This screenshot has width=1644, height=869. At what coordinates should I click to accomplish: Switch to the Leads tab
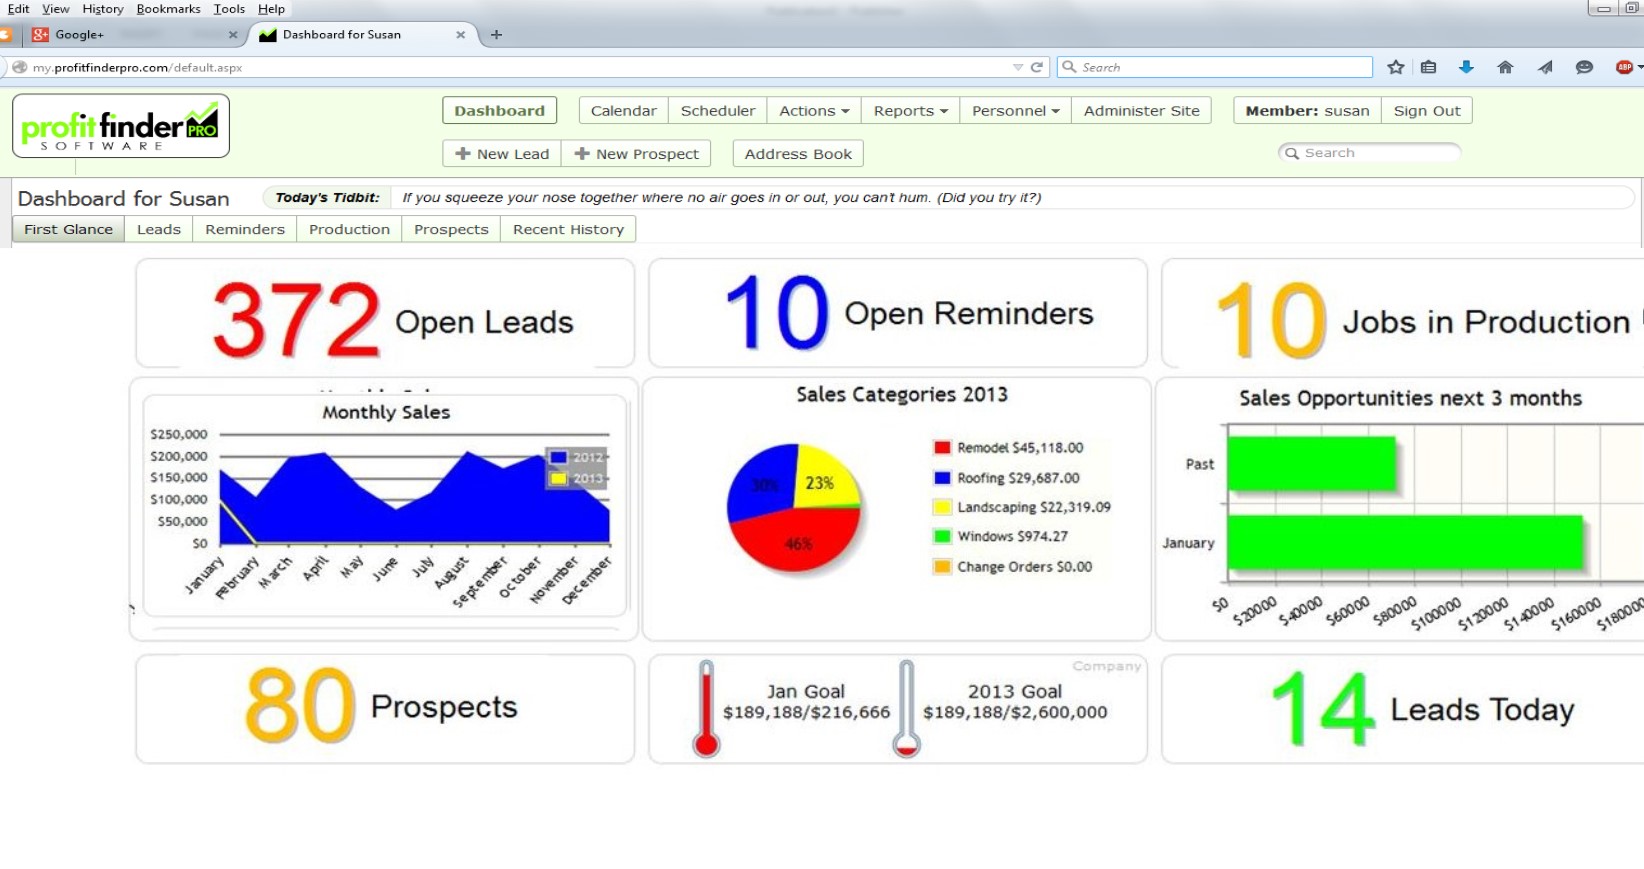[x=159, y=229]
